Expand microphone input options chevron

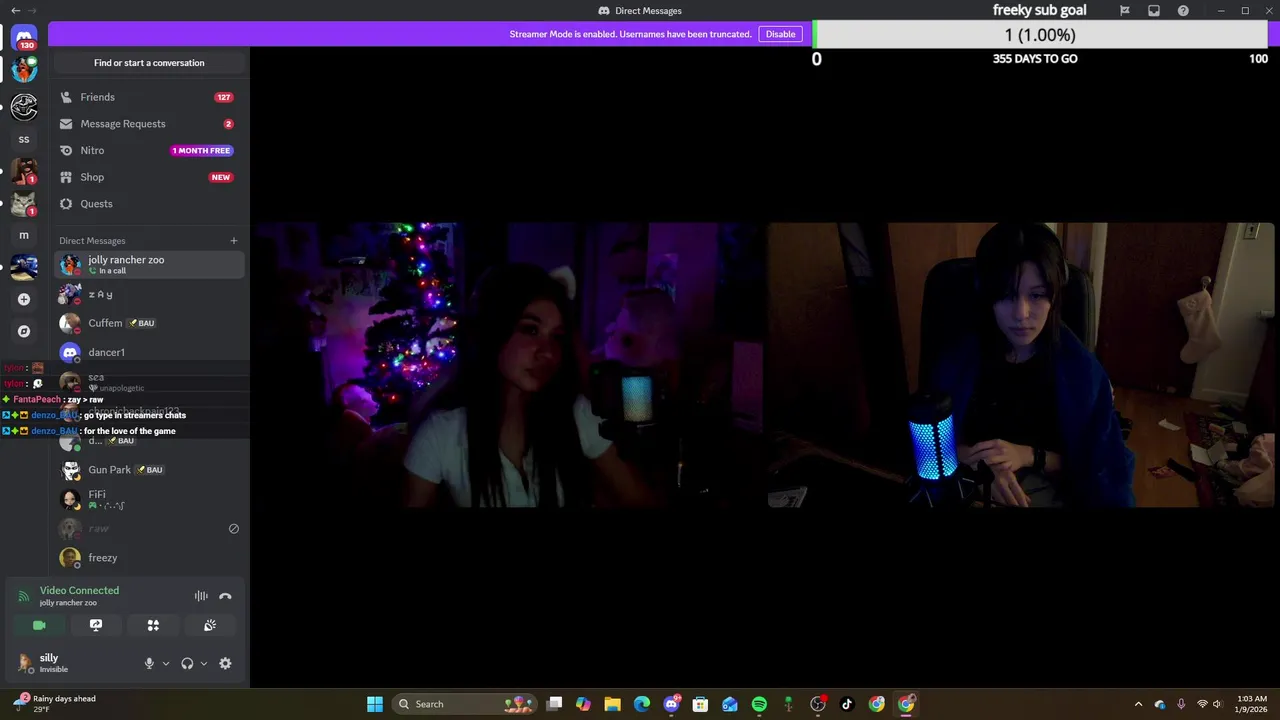click(166, 663)
